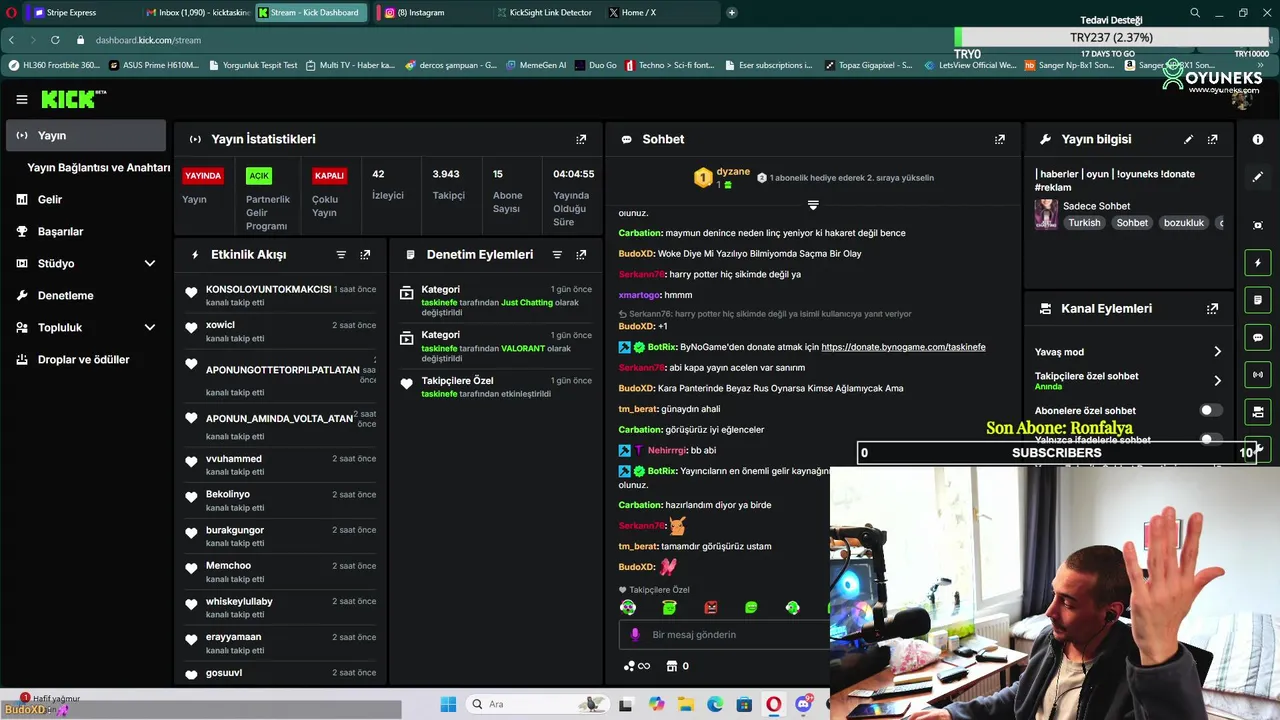
Task: Switch to the Home / X browser tab
Action: point(660,13)
